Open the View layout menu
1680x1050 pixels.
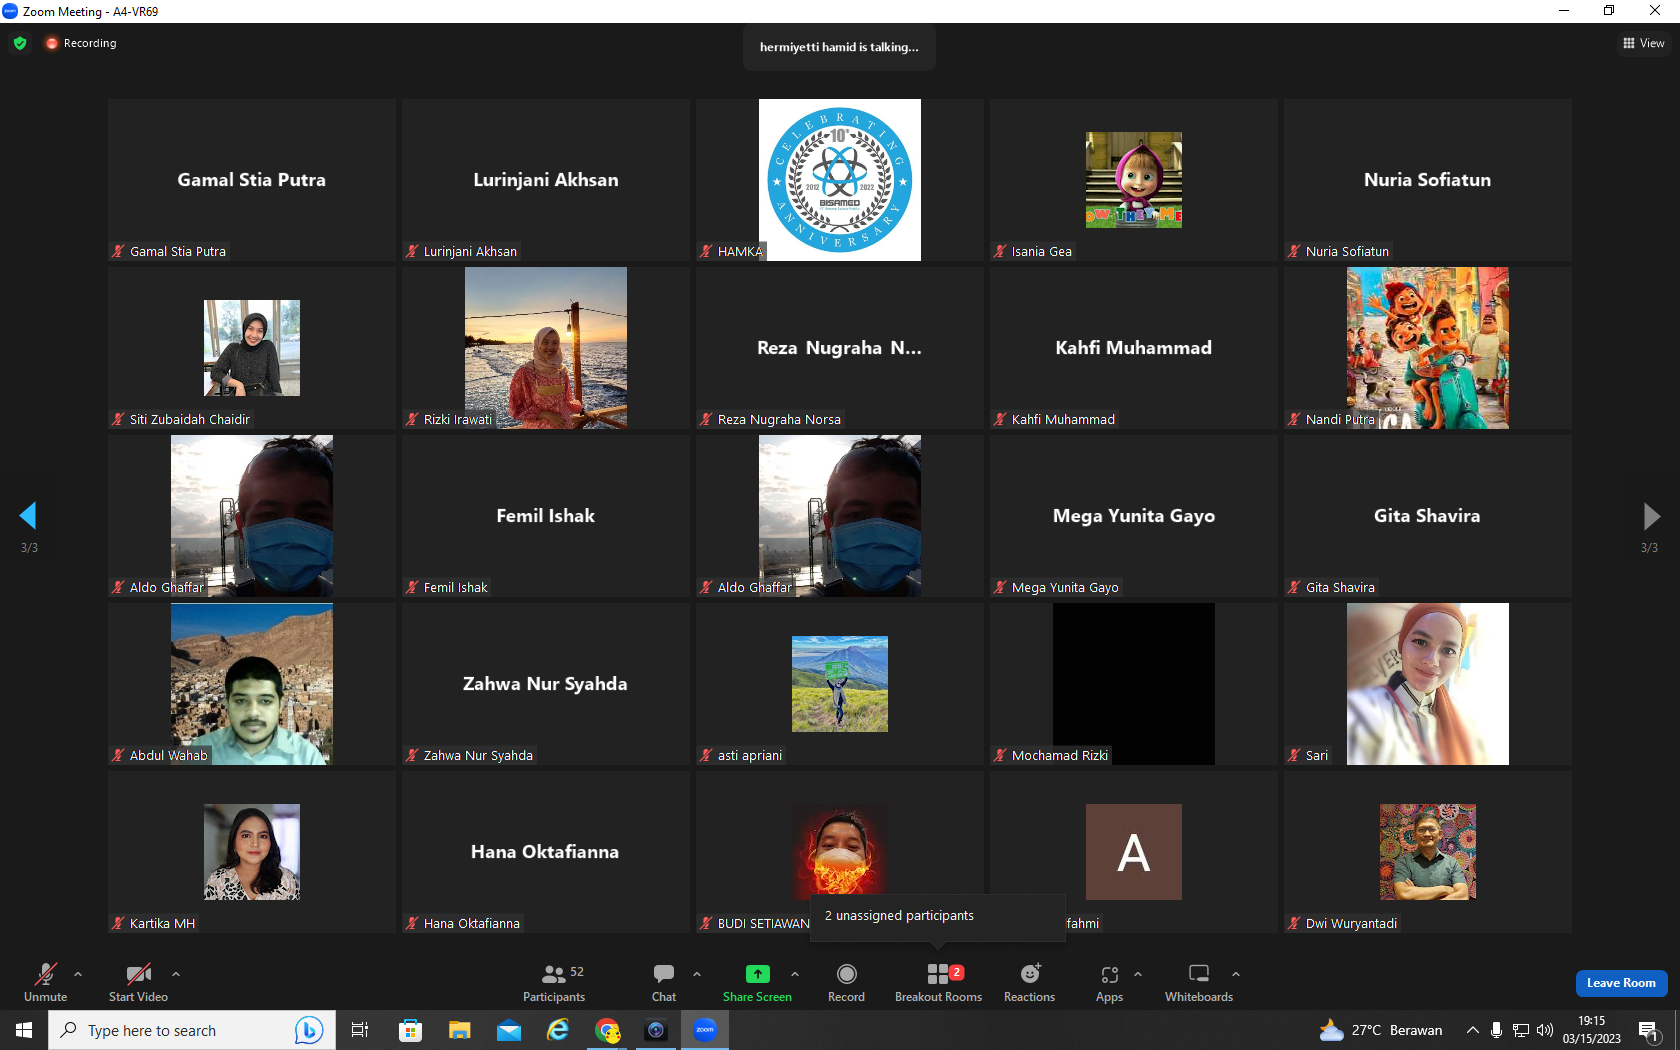click(x=1643, y=43)
